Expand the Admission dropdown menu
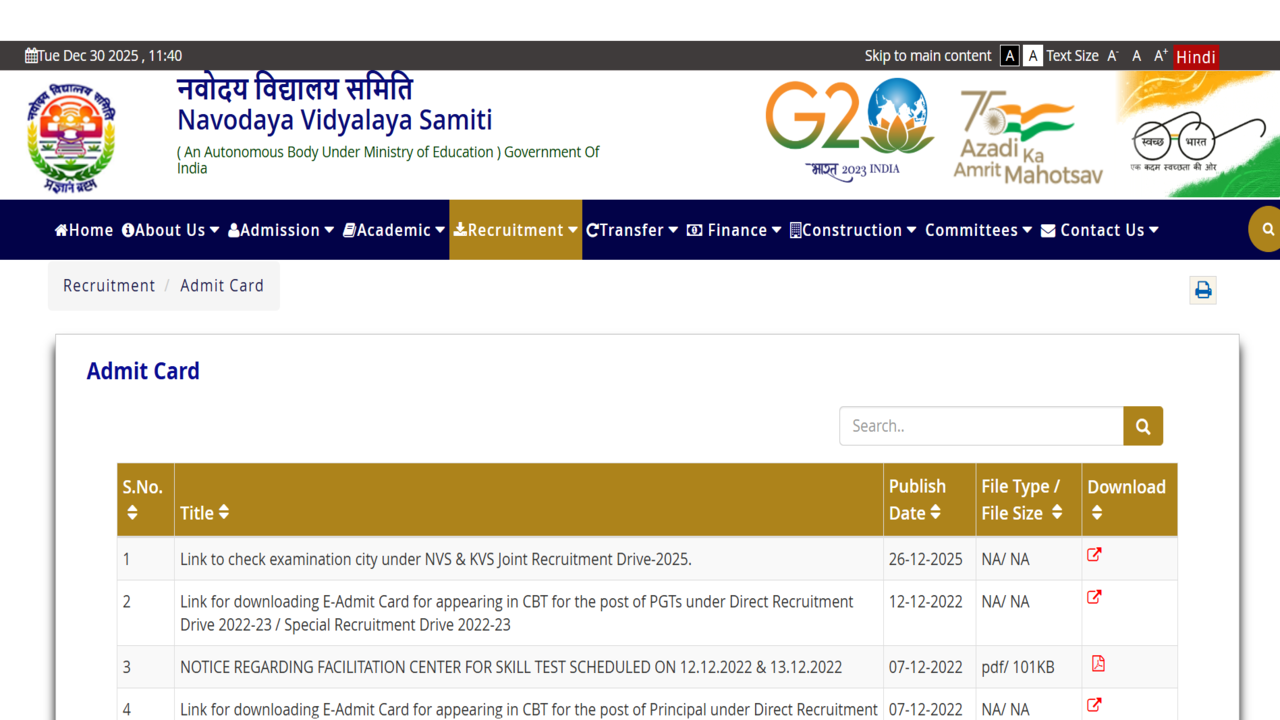The width and height of the screenshot is (1280, 720). click(281, 230)
